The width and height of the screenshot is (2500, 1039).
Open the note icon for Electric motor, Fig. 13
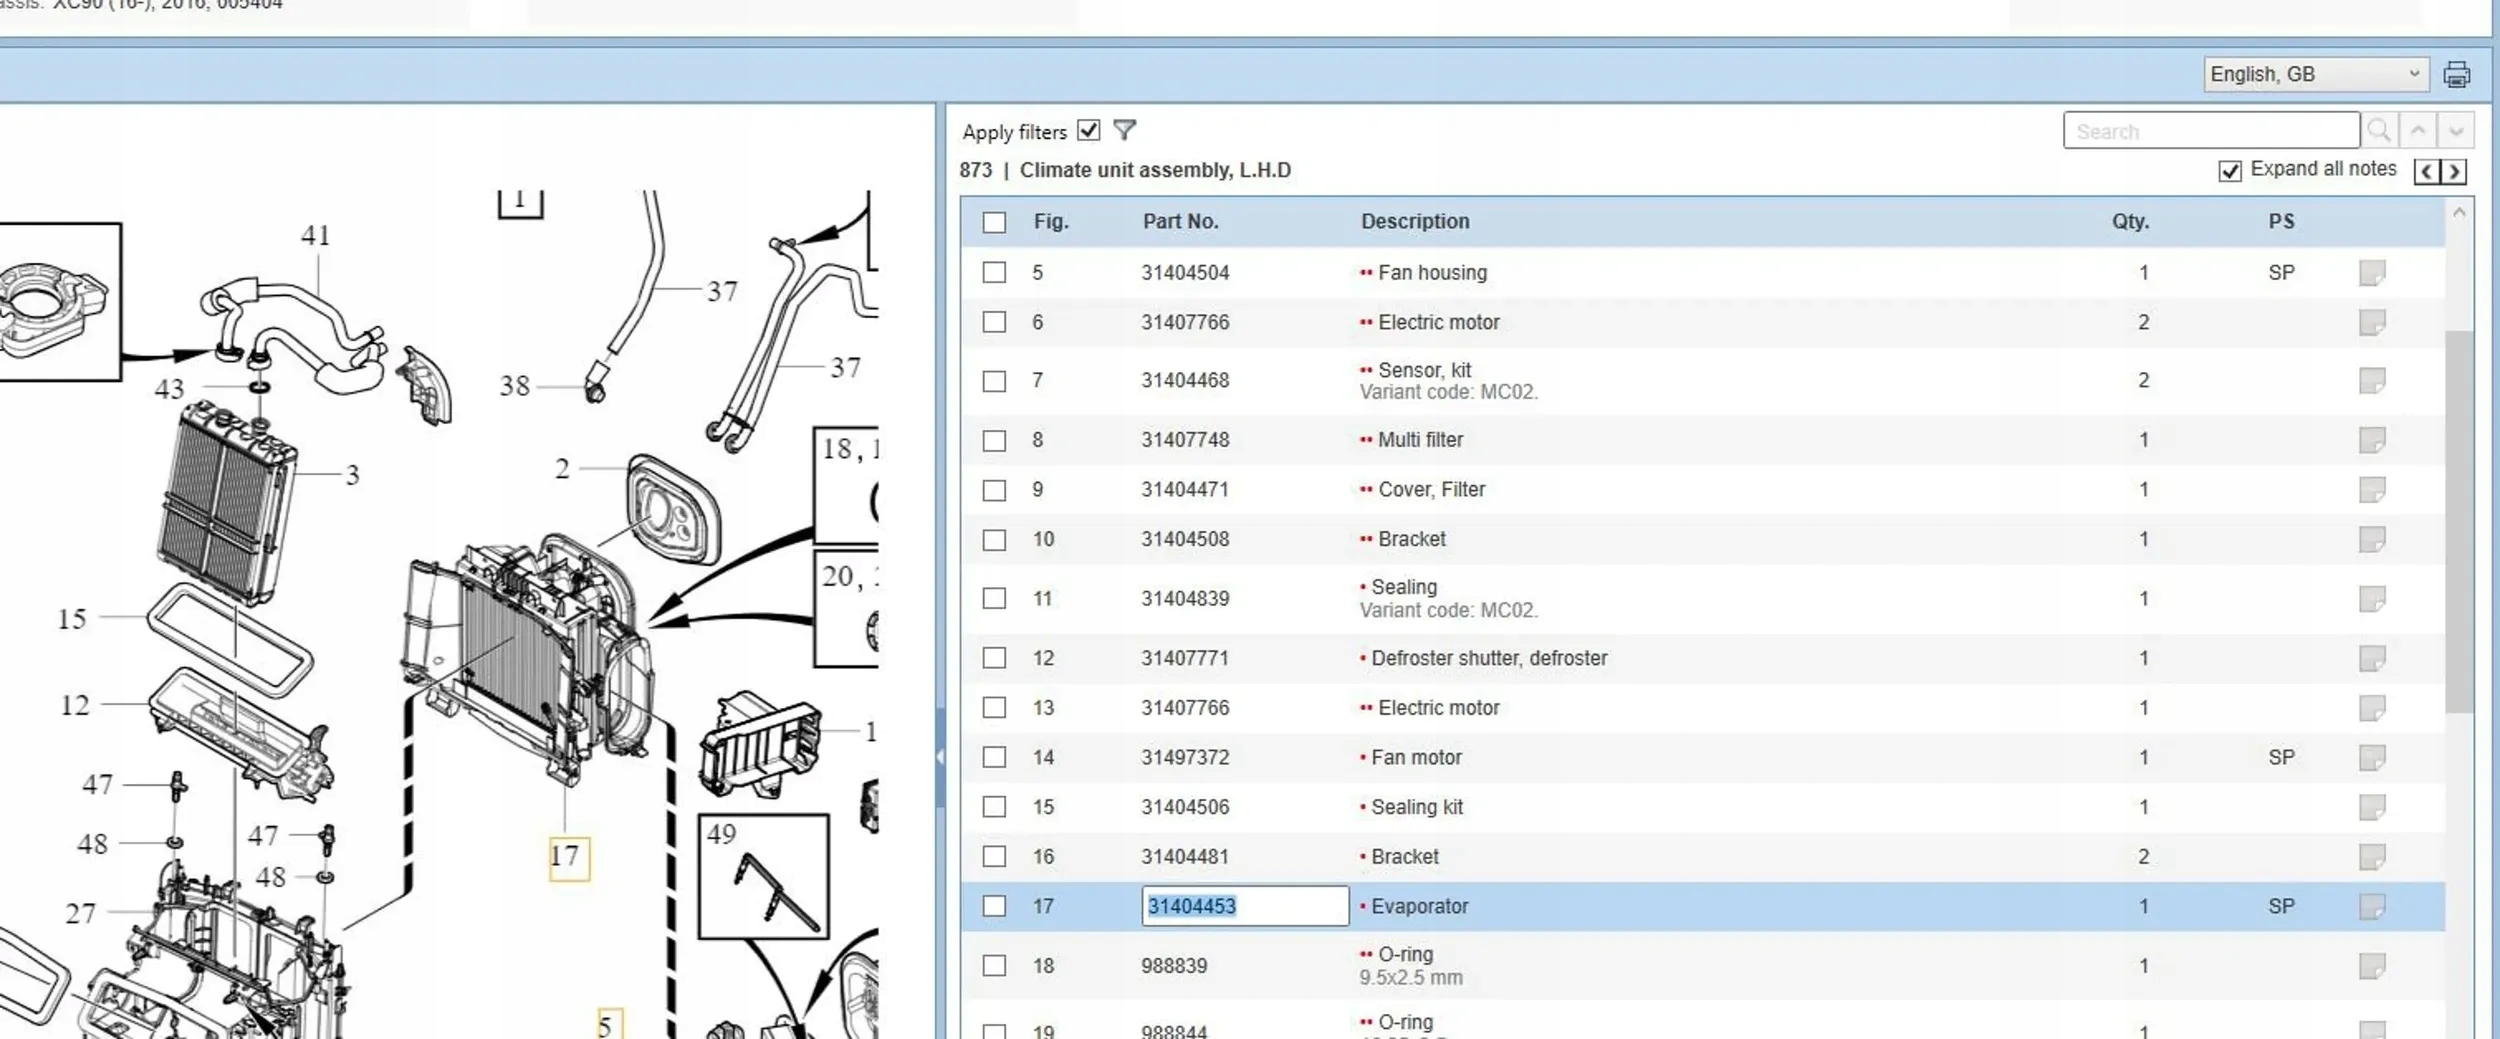click(2372, 708)
